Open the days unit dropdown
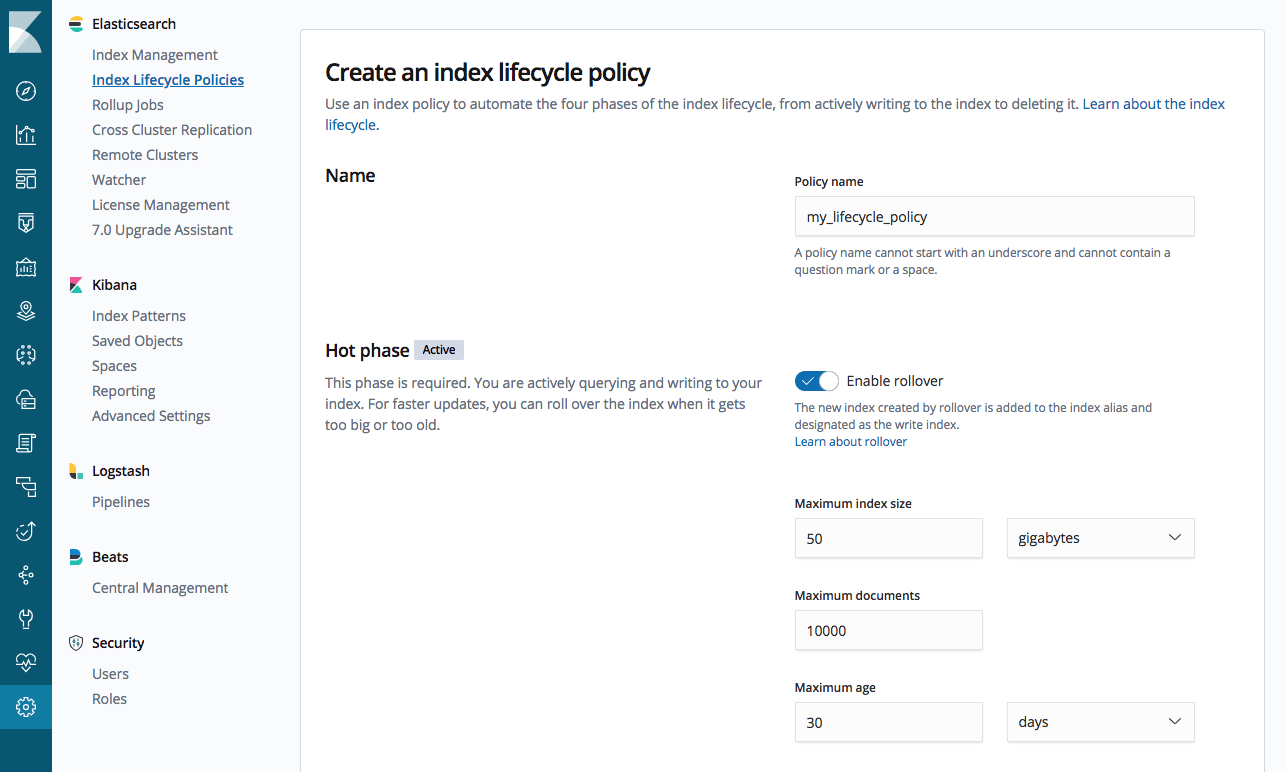The height and width of the screenshot is (772, 1287). coord(1100,721)
